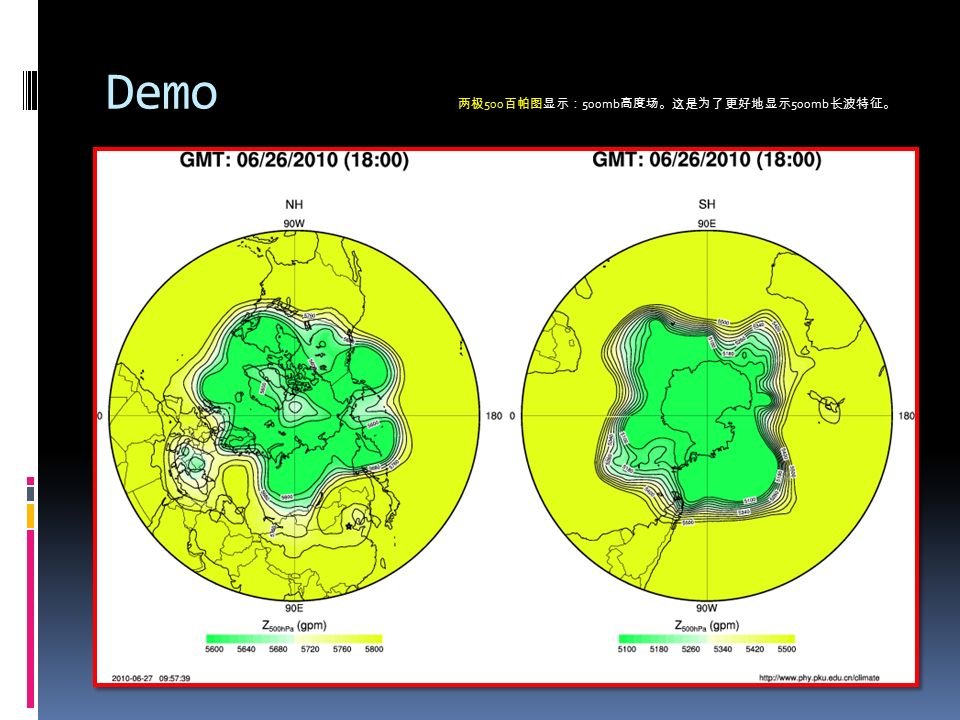The width and height of the screenshot is (960, 720).
Task: Click the "5640" value in NH legend
Action: tap(246, 649)
